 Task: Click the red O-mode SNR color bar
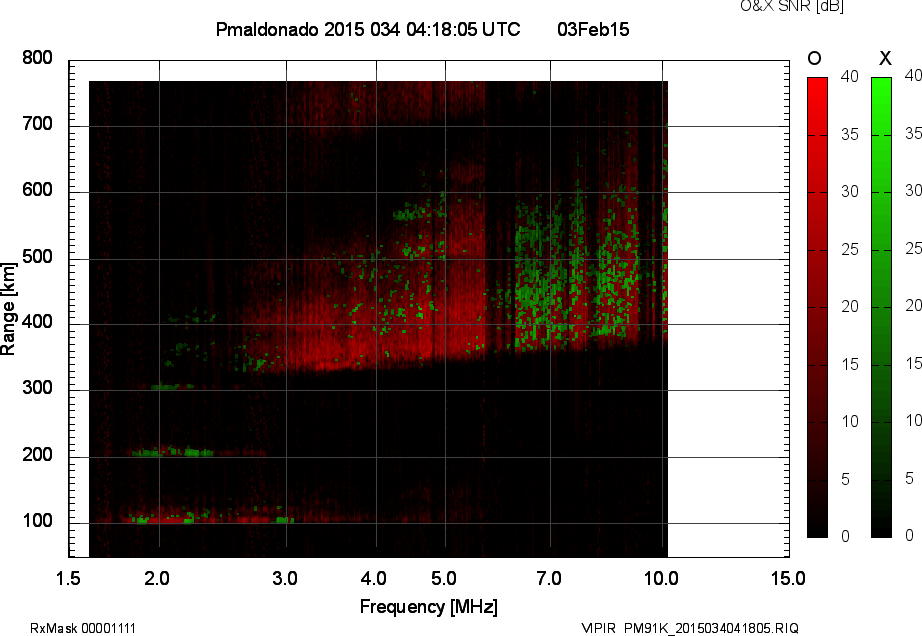click(817, 307)
